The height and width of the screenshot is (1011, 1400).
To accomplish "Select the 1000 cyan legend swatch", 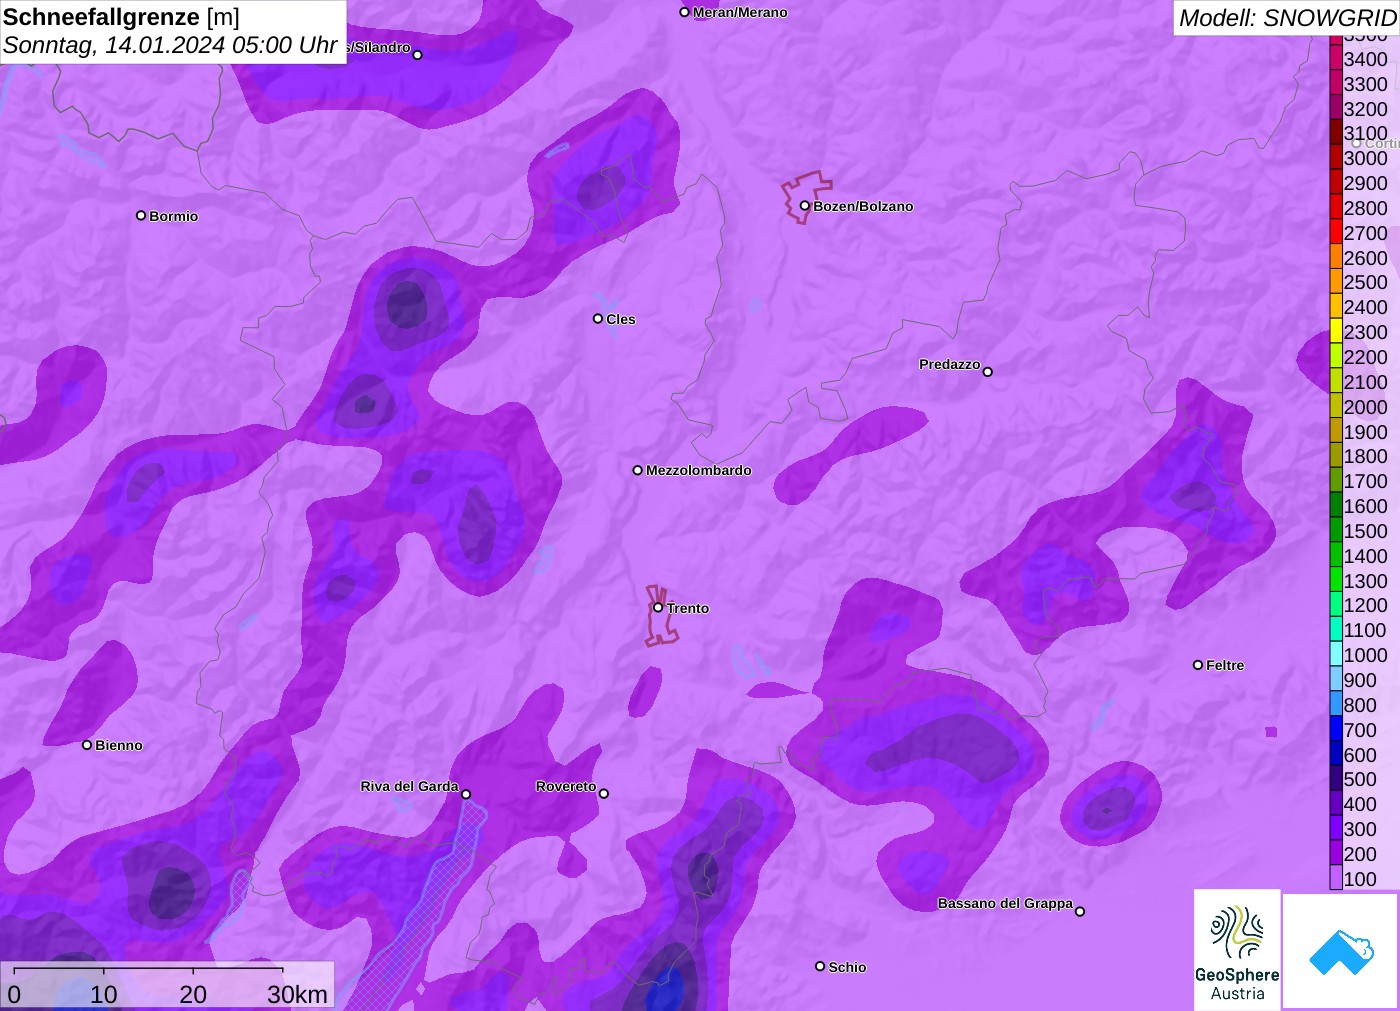I will (x=1336, y=654).
